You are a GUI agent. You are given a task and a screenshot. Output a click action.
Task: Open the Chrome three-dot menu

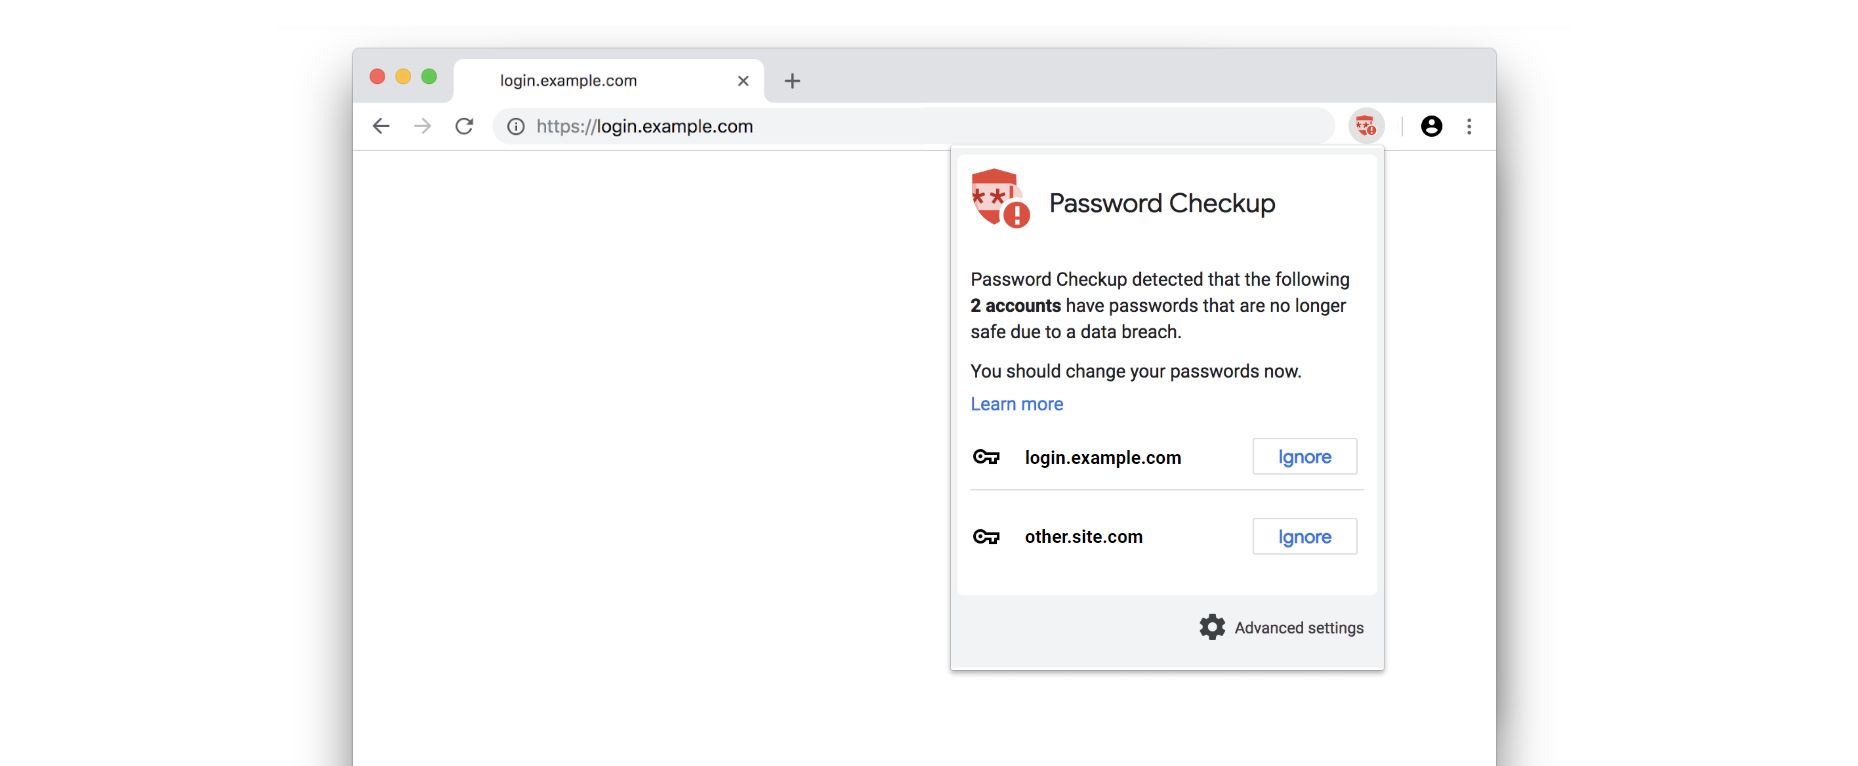point(1469,126)
